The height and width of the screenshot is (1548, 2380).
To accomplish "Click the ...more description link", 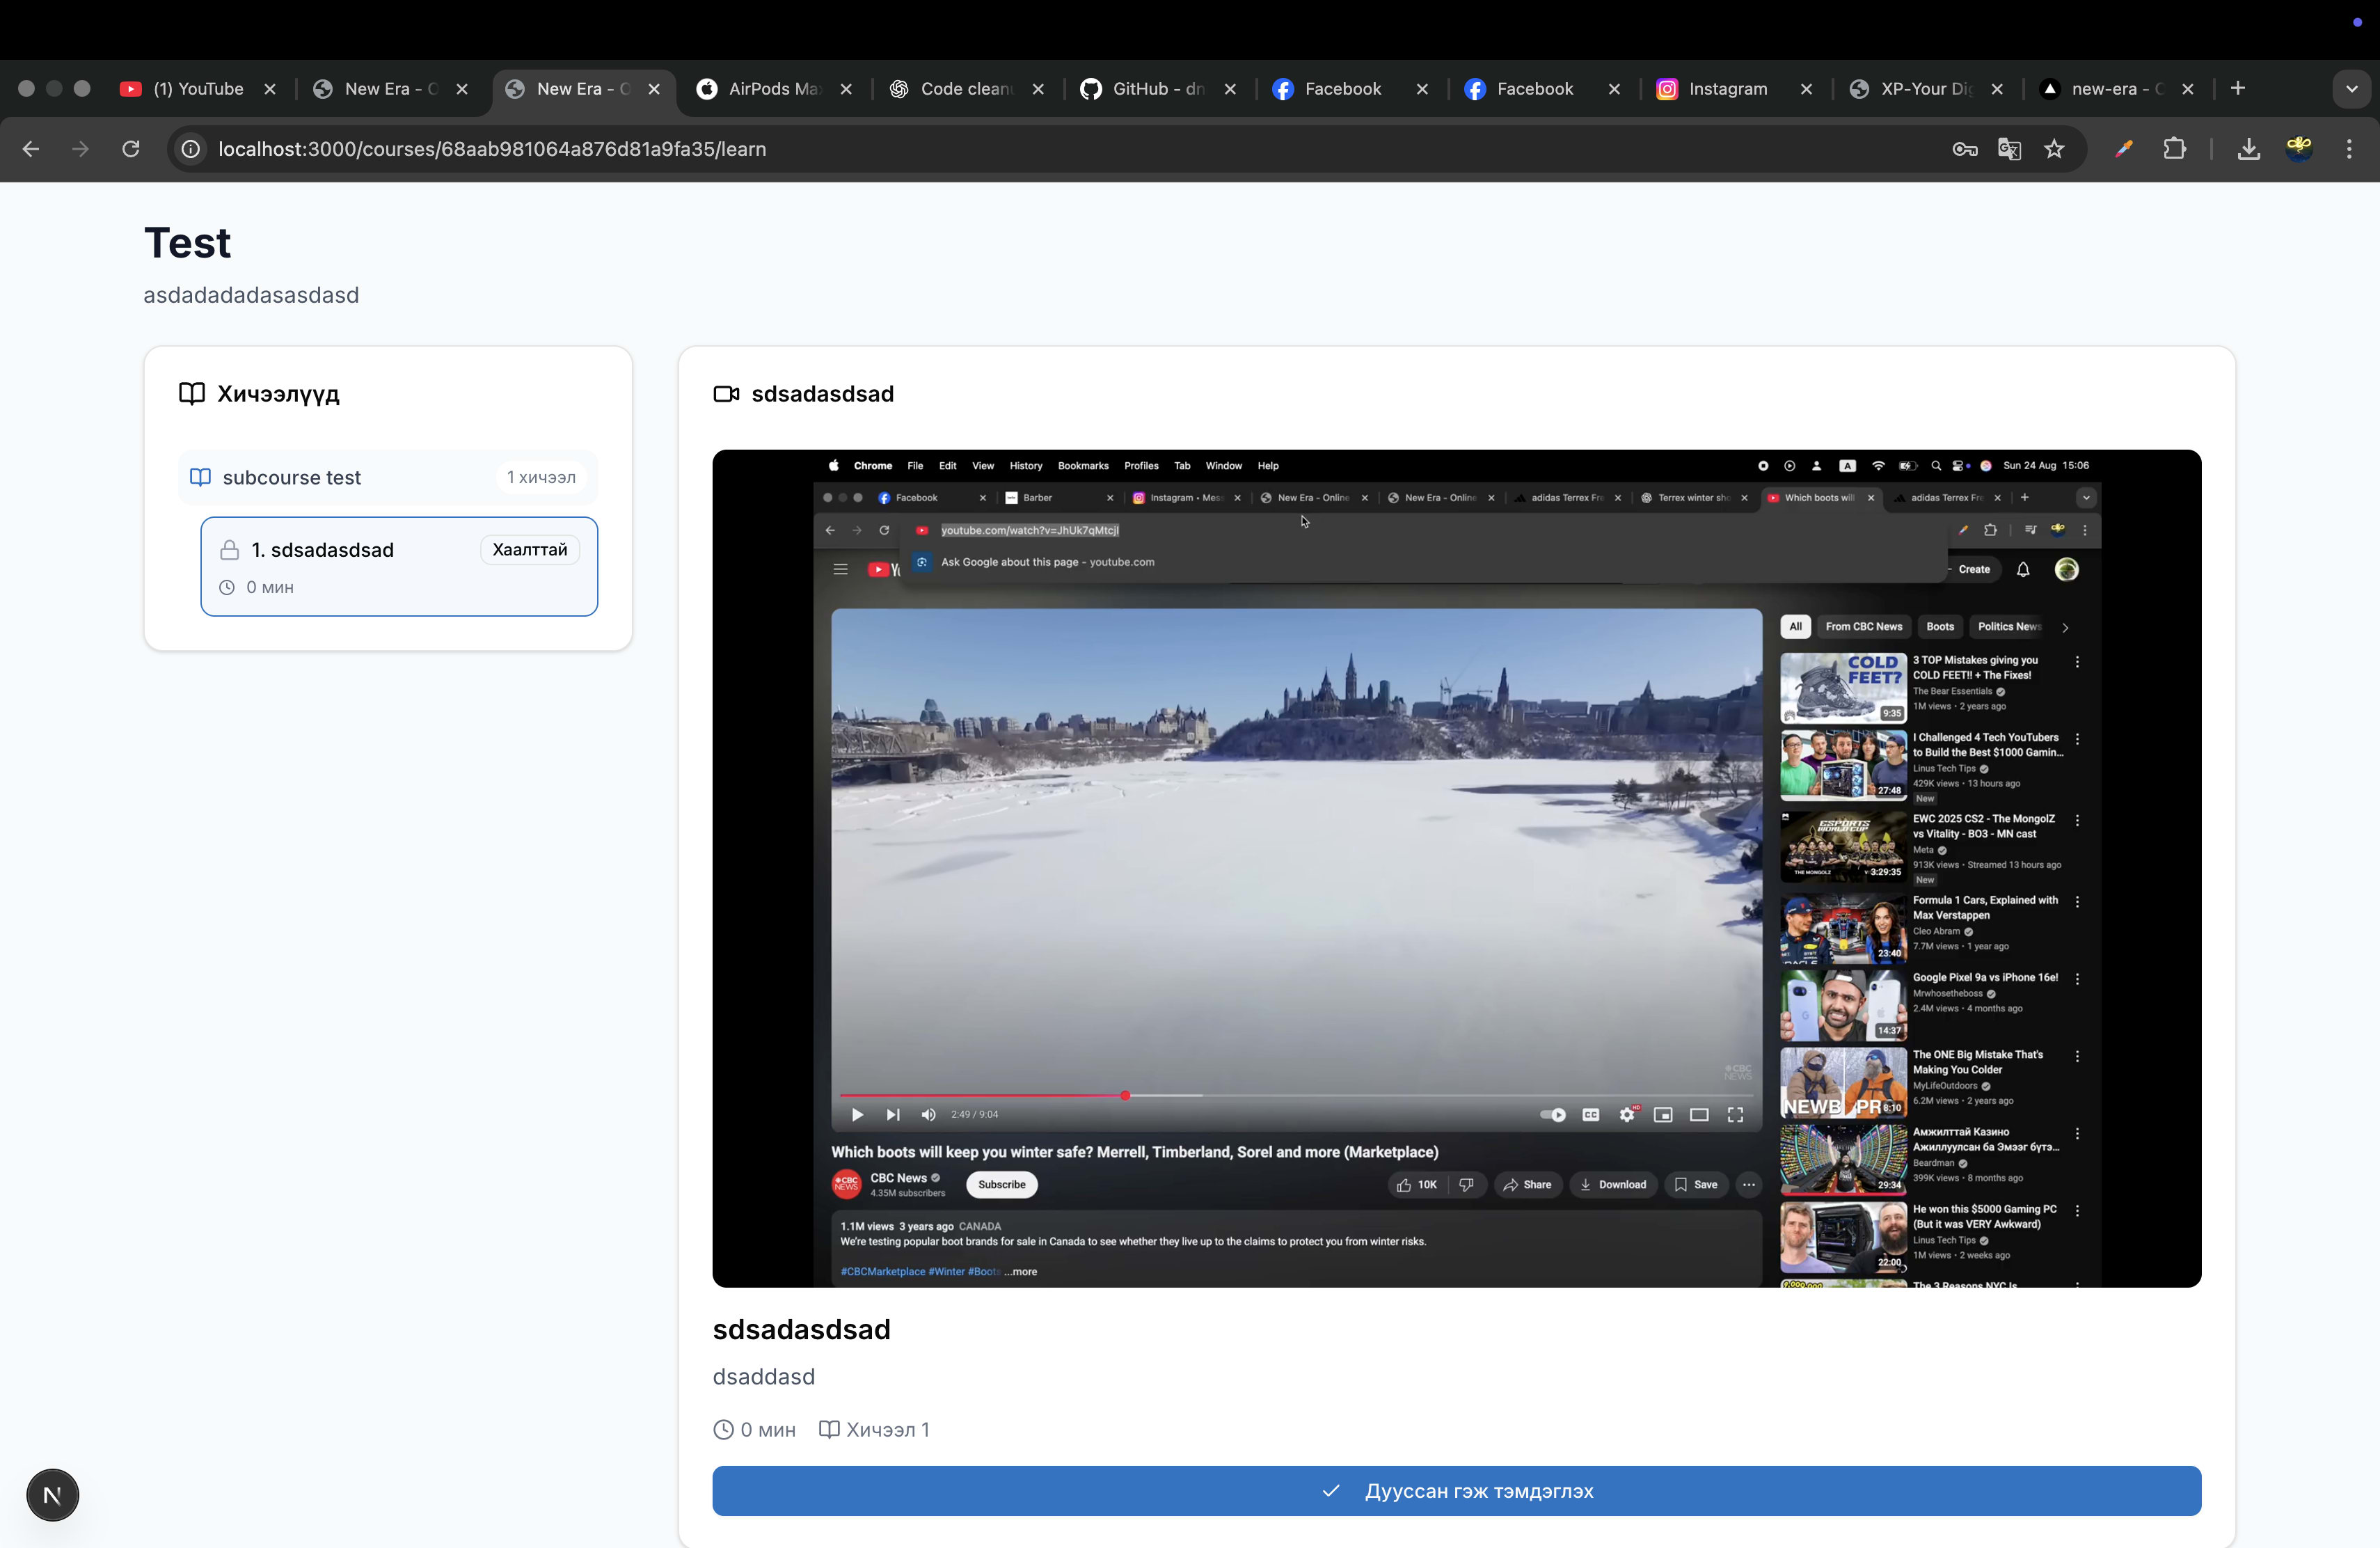I will point(1020,1272).
